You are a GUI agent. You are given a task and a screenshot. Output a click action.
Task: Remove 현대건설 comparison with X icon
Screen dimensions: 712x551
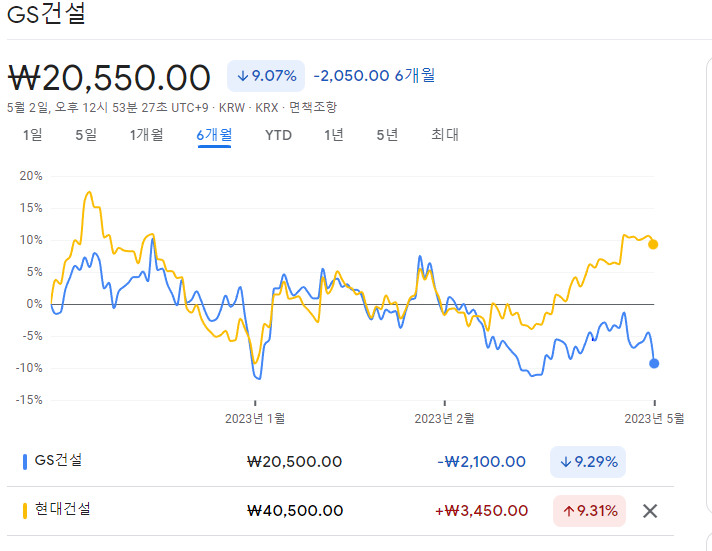coord(650,511)
